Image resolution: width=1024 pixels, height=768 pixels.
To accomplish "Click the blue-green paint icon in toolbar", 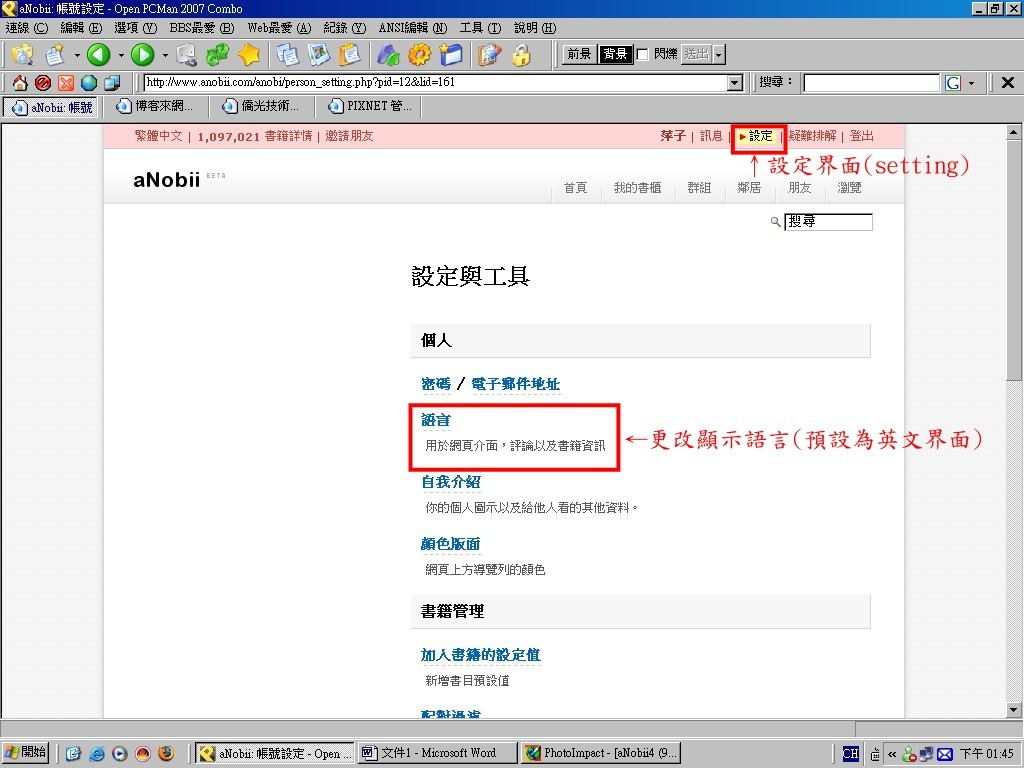I will coord(388,54).
